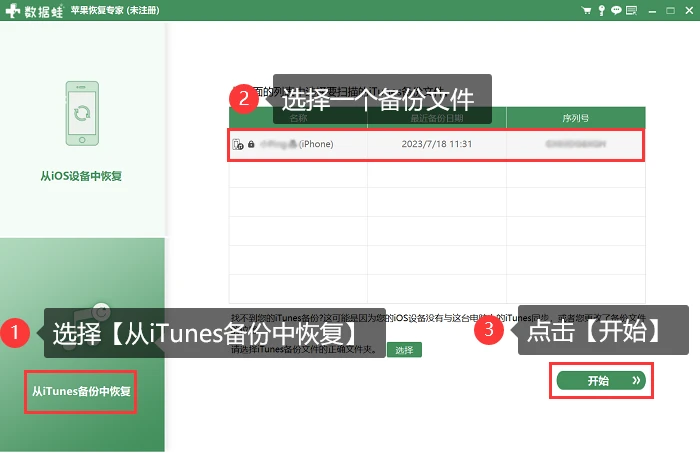
Task: Click the lock icon on the backup entry
Action: coord(251,144)
